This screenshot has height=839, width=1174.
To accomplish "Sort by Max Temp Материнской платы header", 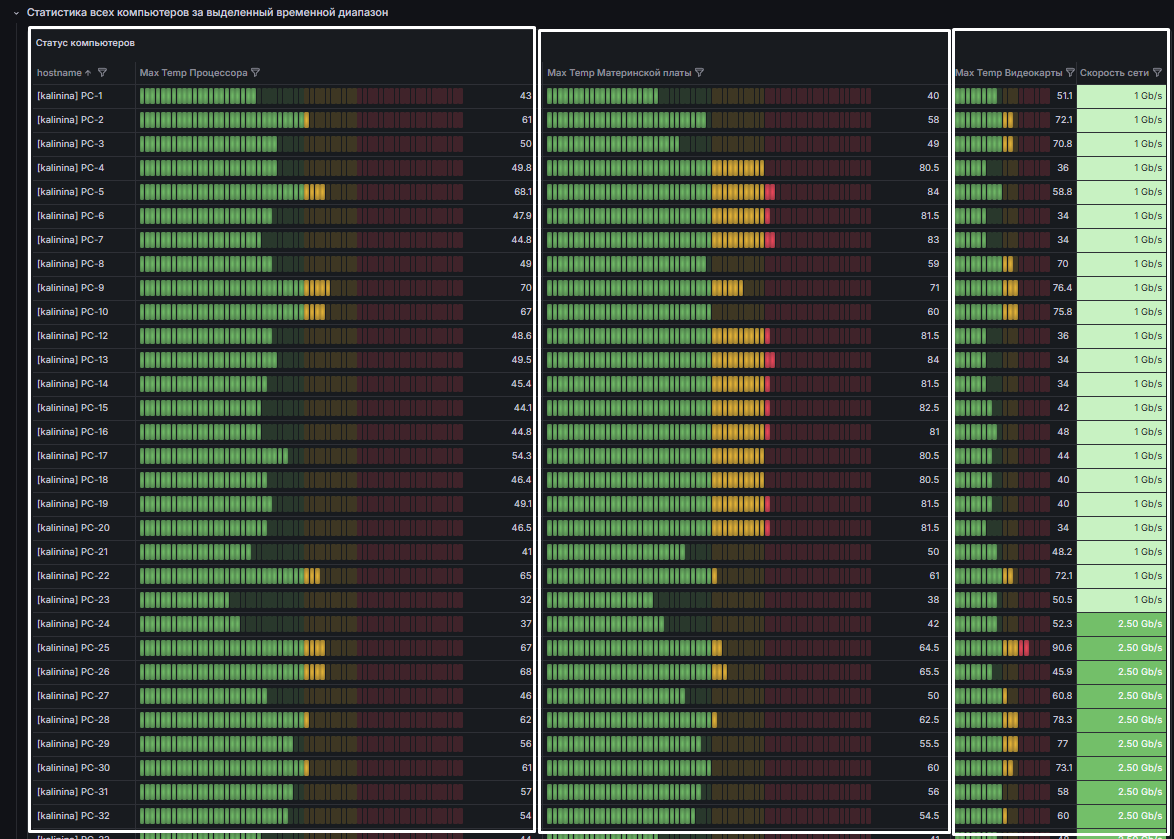I will [619, 73].
